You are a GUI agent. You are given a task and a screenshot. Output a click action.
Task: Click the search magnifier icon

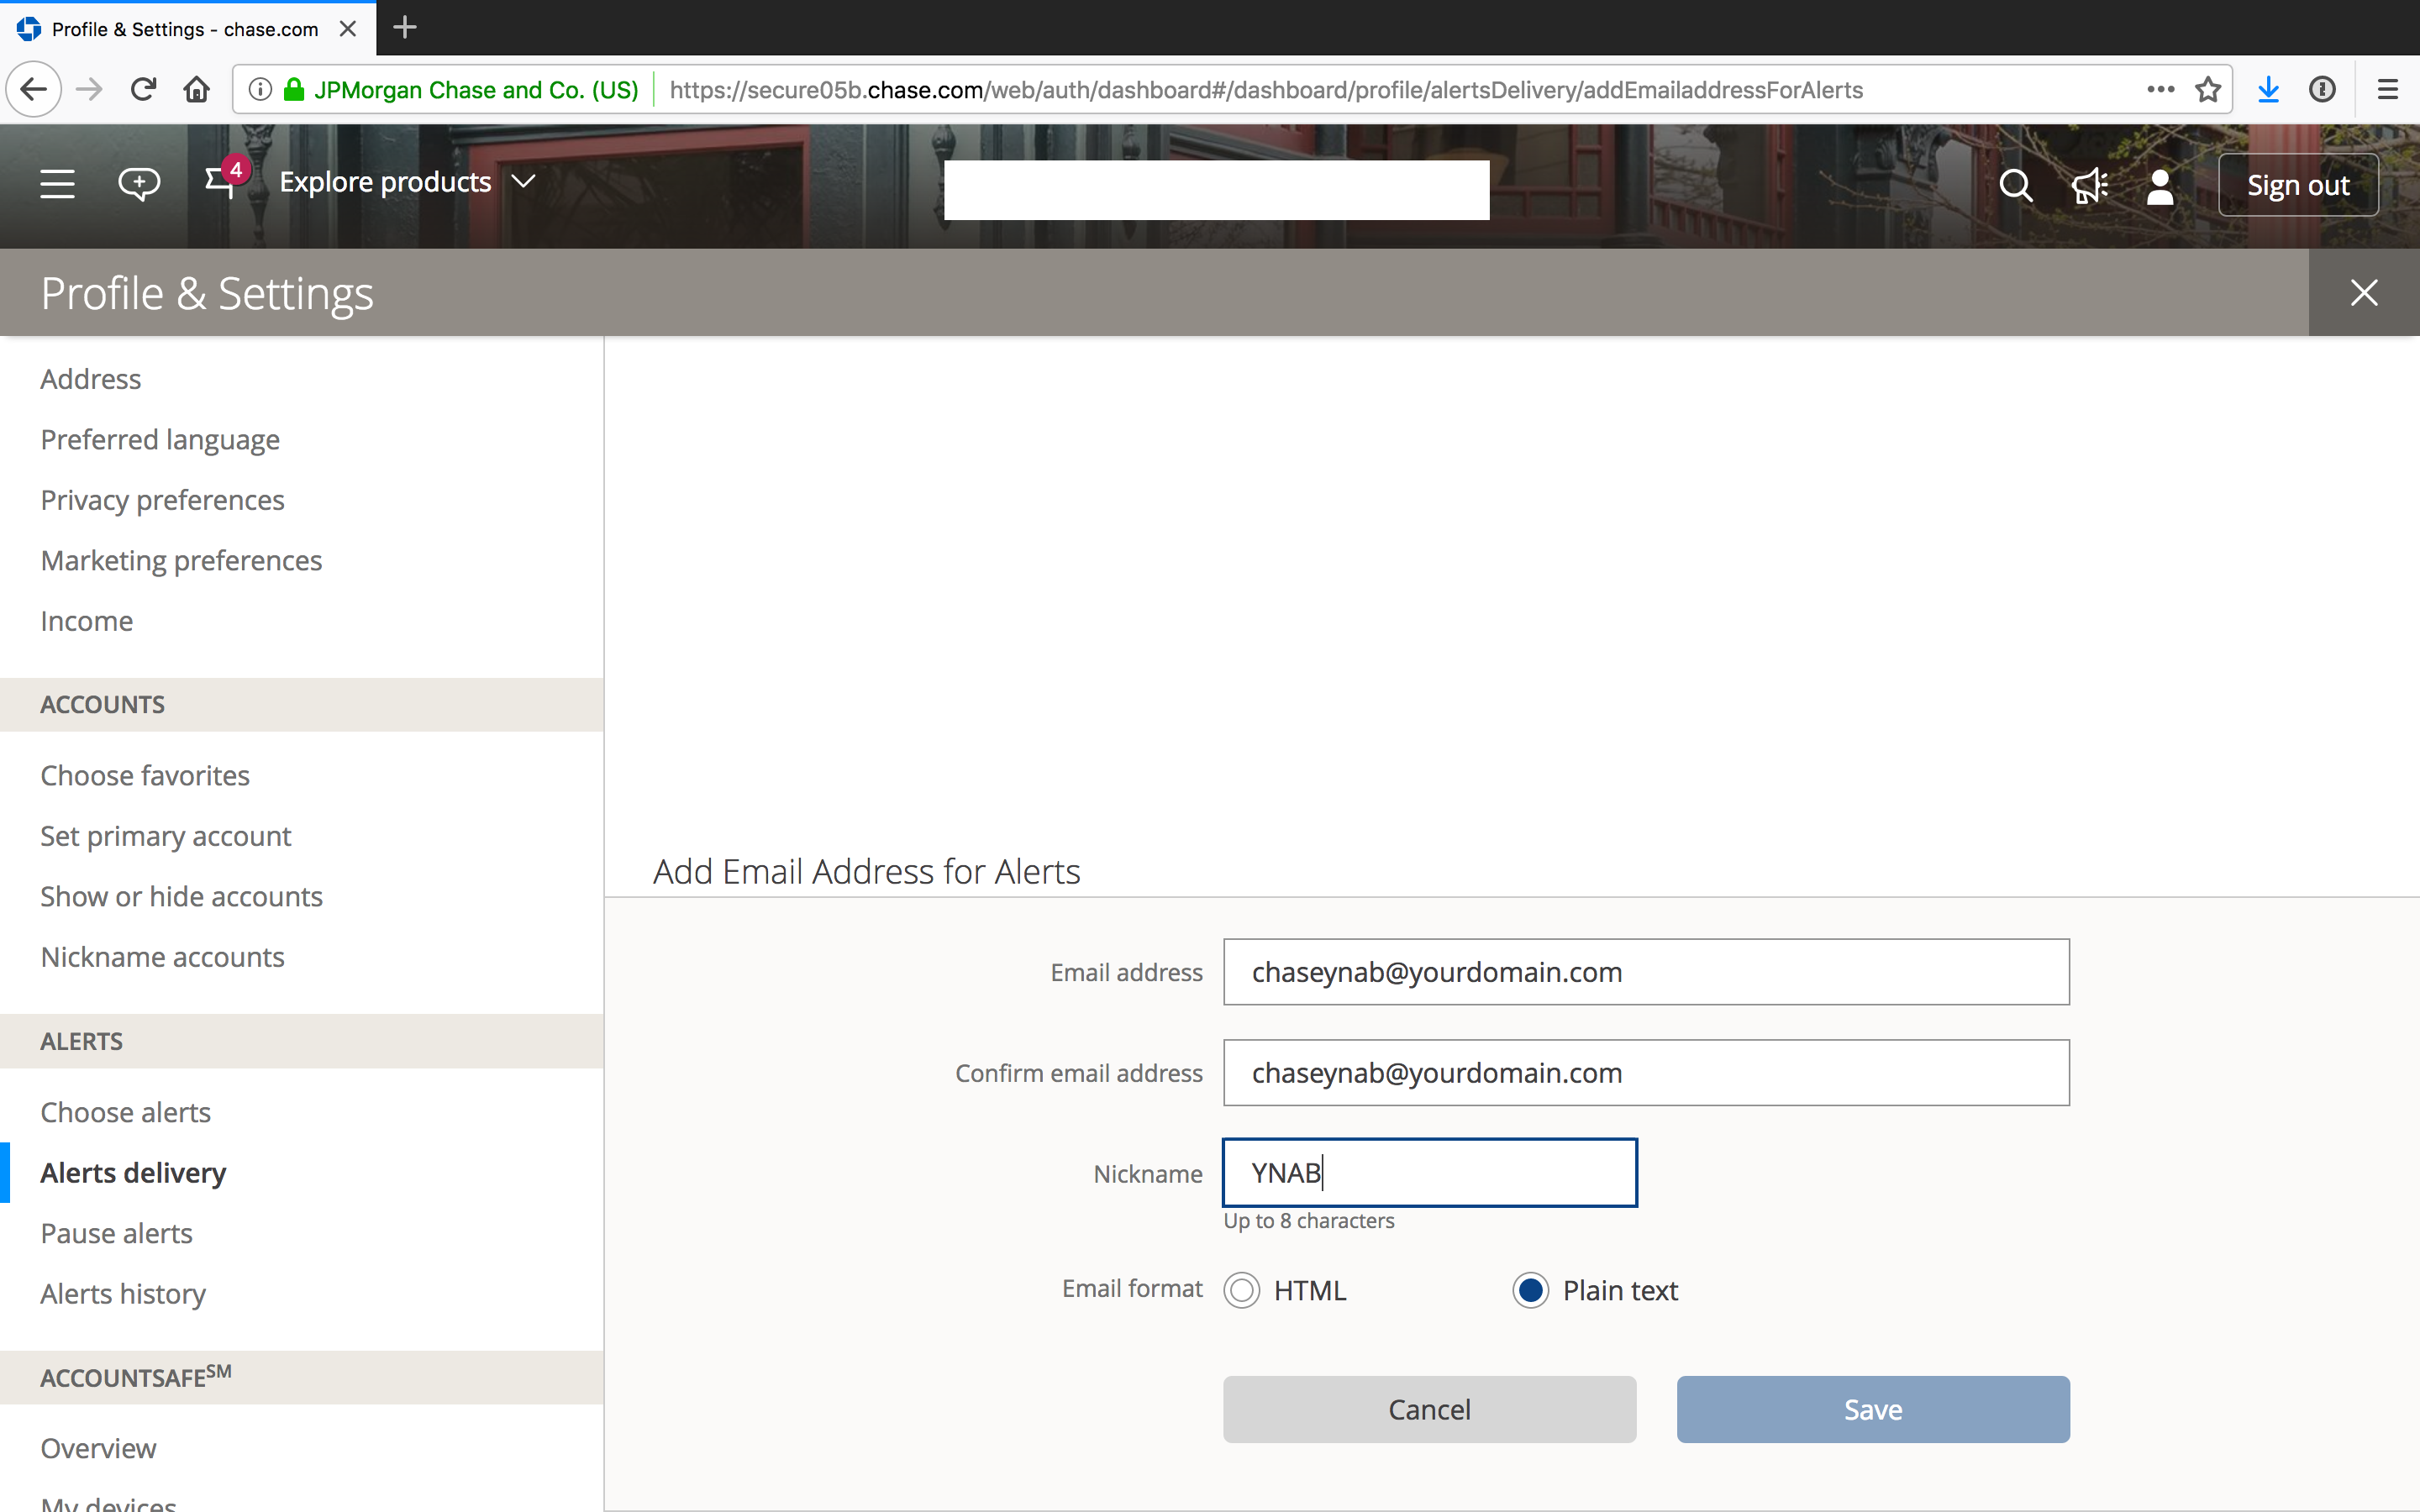click(x=2015, y=186)
